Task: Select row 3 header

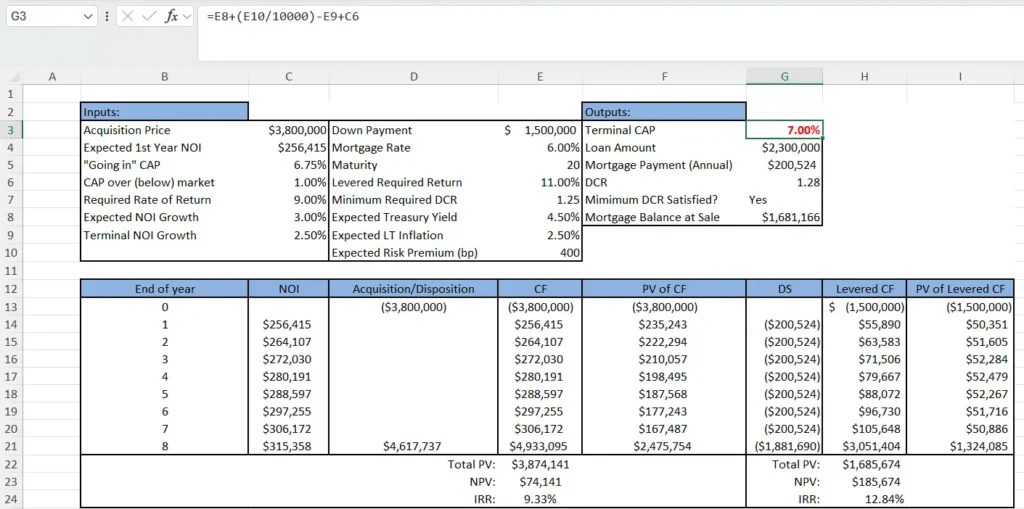Action: [11, 130]
